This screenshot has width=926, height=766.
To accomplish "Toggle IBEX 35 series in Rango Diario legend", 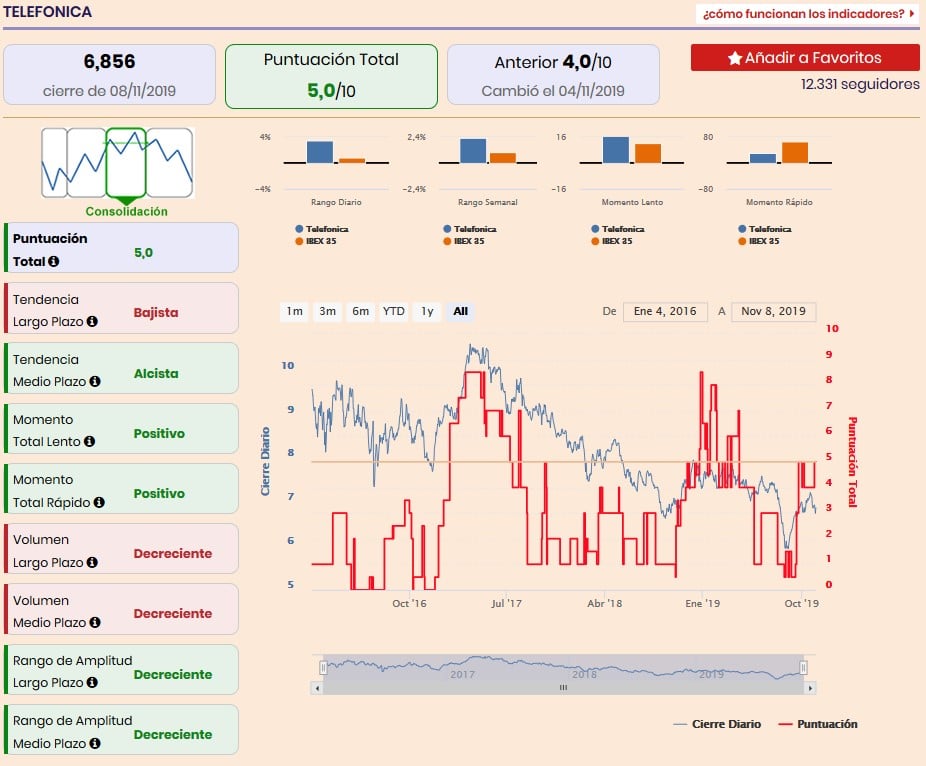I will (316, 241).
